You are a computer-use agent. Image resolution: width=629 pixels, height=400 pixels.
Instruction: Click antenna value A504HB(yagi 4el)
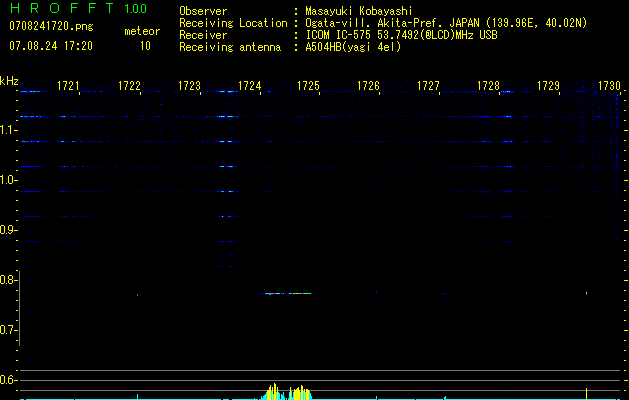353,47
